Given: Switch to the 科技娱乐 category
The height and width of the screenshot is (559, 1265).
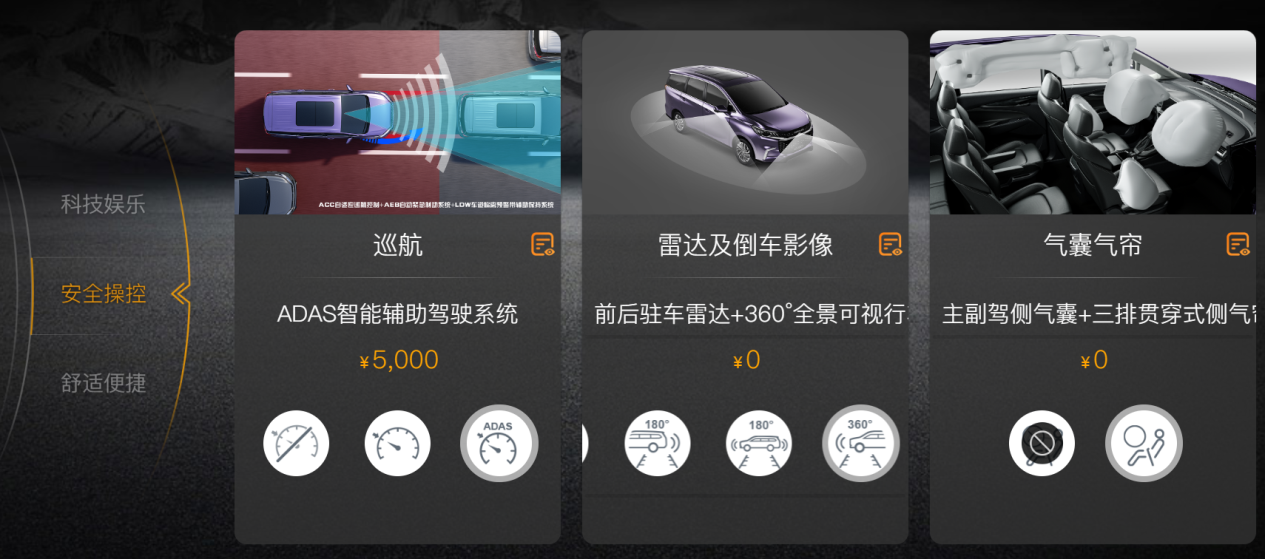Looking at the screenshot, I should click(103, 204).
